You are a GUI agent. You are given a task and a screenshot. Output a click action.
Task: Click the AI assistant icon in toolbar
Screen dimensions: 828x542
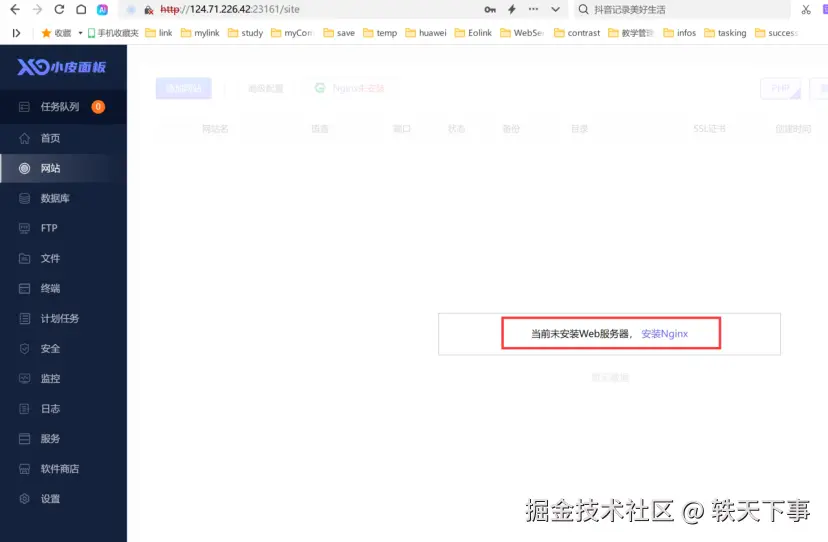tap(102, 10)
